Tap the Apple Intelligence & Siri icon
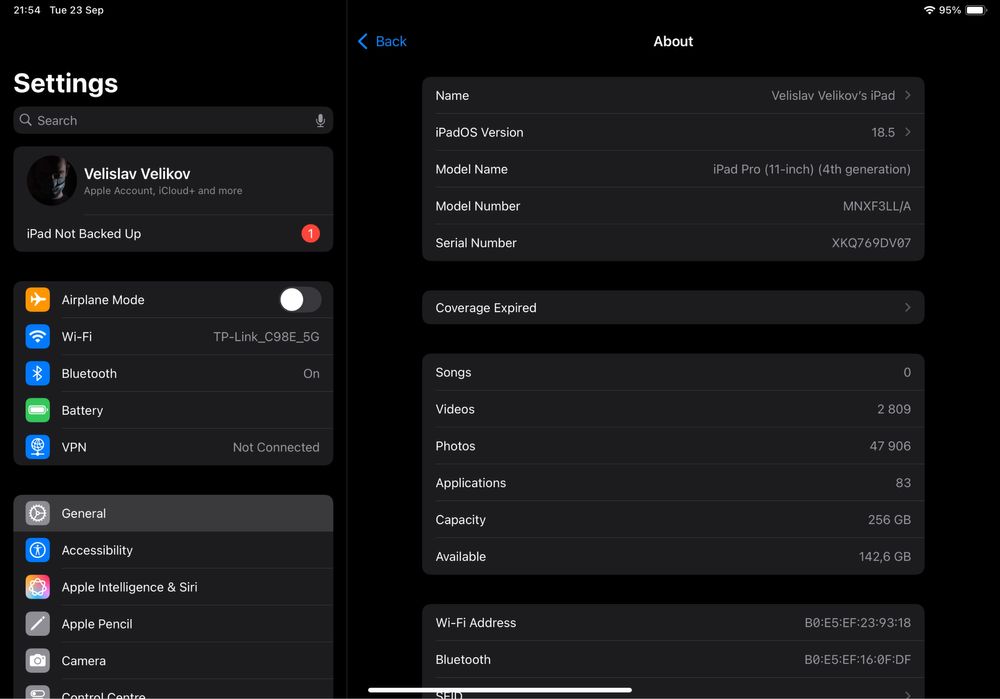This screenshot has height=699, width=1000. 38,587
